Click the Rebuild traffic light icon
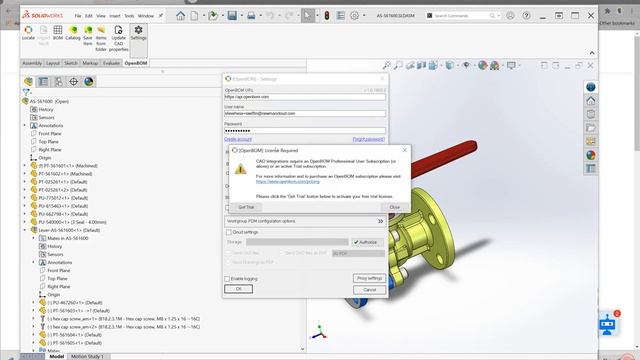This screenshot has width=640, height=360. 327,16
